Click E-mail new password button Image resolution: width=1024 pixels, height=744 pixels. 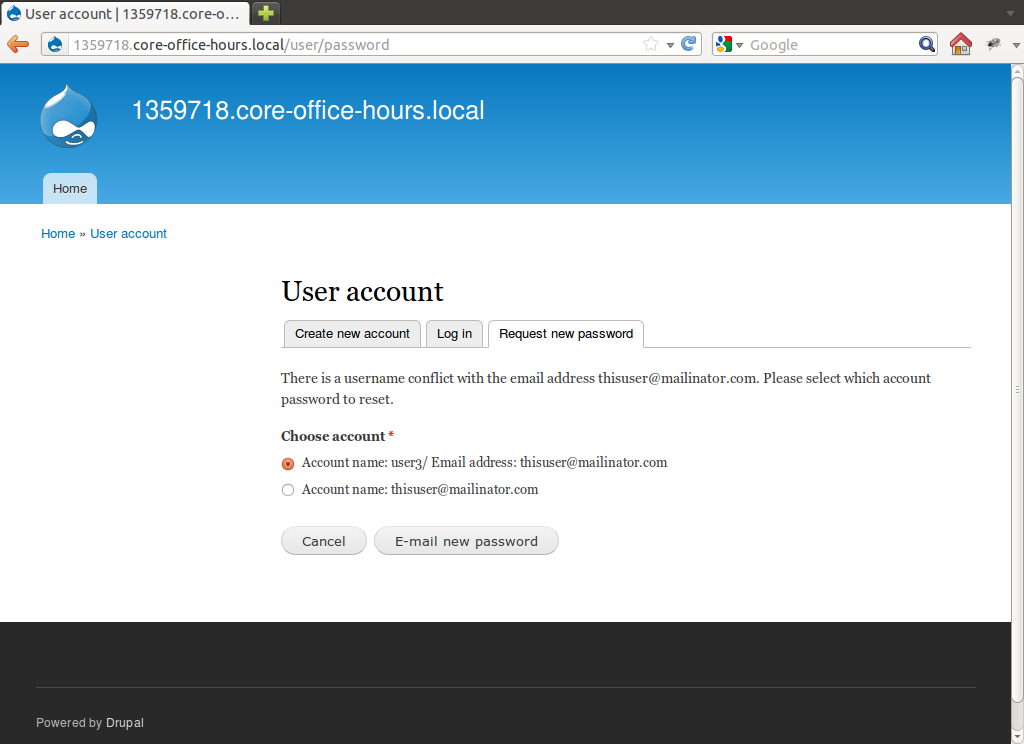tap(466, 541)
